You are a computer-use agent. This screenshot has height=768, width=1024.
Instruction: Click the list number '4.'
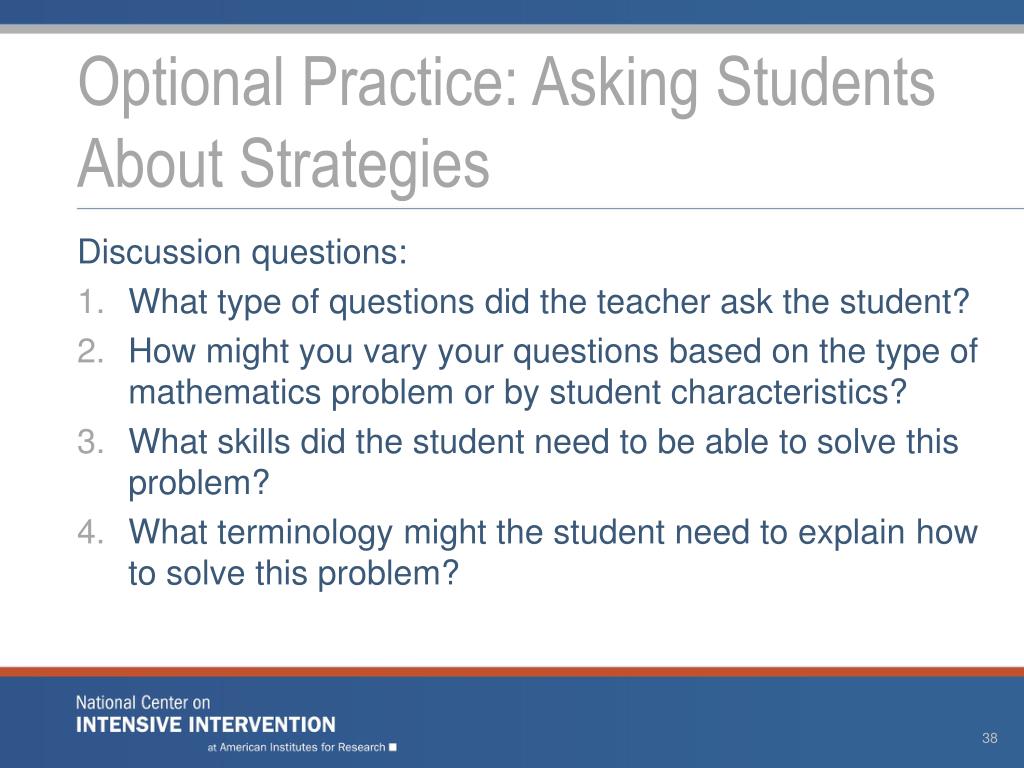[x=91, y=532]
